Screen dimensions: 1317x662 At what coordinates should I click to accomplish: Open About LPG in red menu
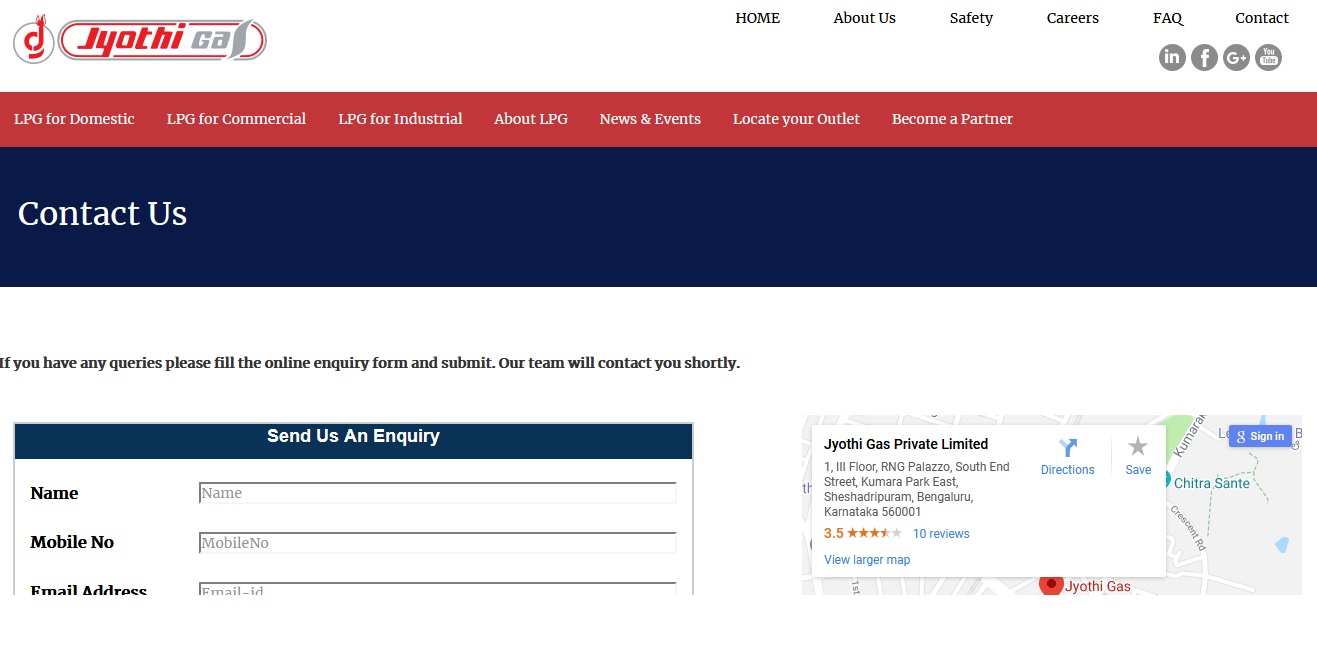coord(531,119)
